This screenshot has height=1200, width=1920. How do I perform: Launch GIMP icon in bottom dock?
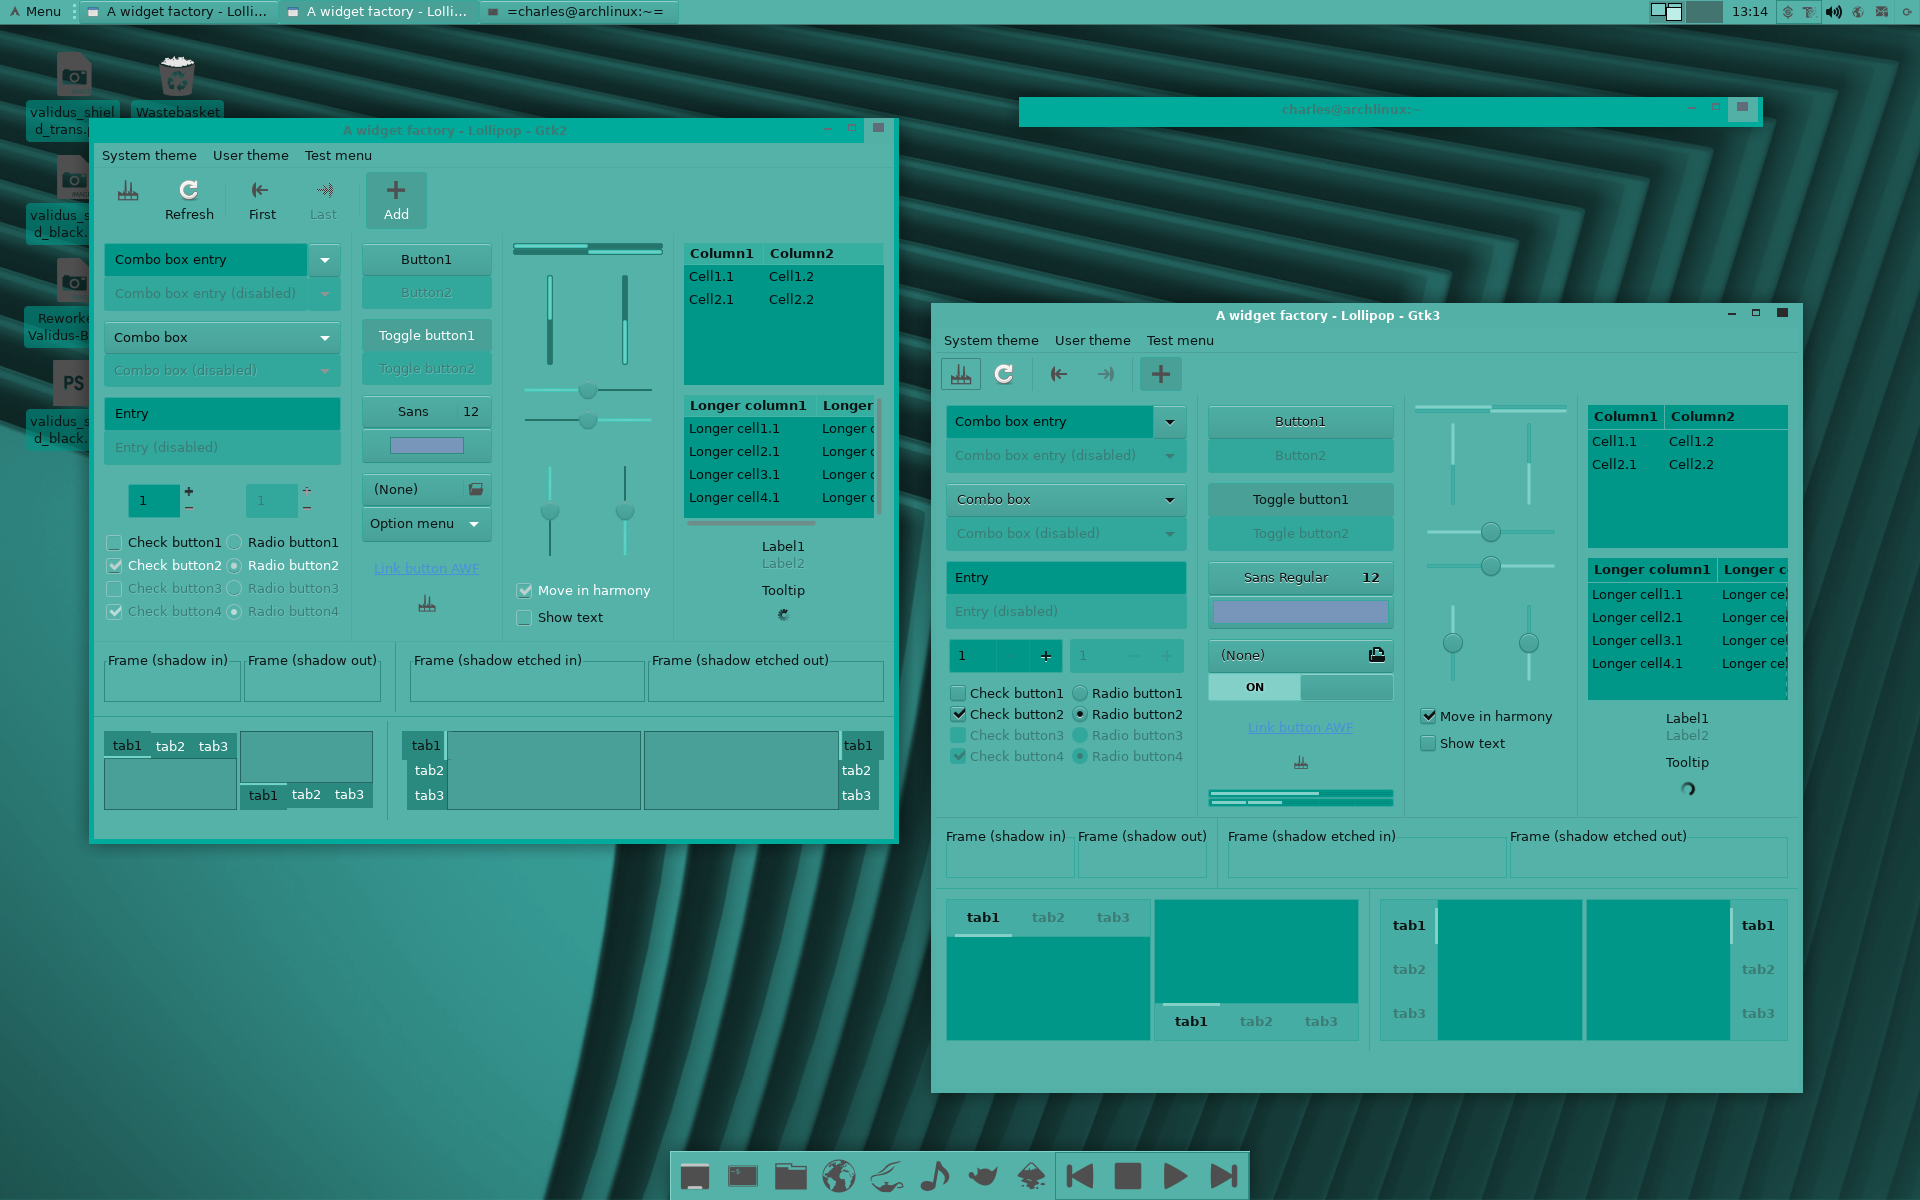pyautogui.click(x=983, y=1176)
